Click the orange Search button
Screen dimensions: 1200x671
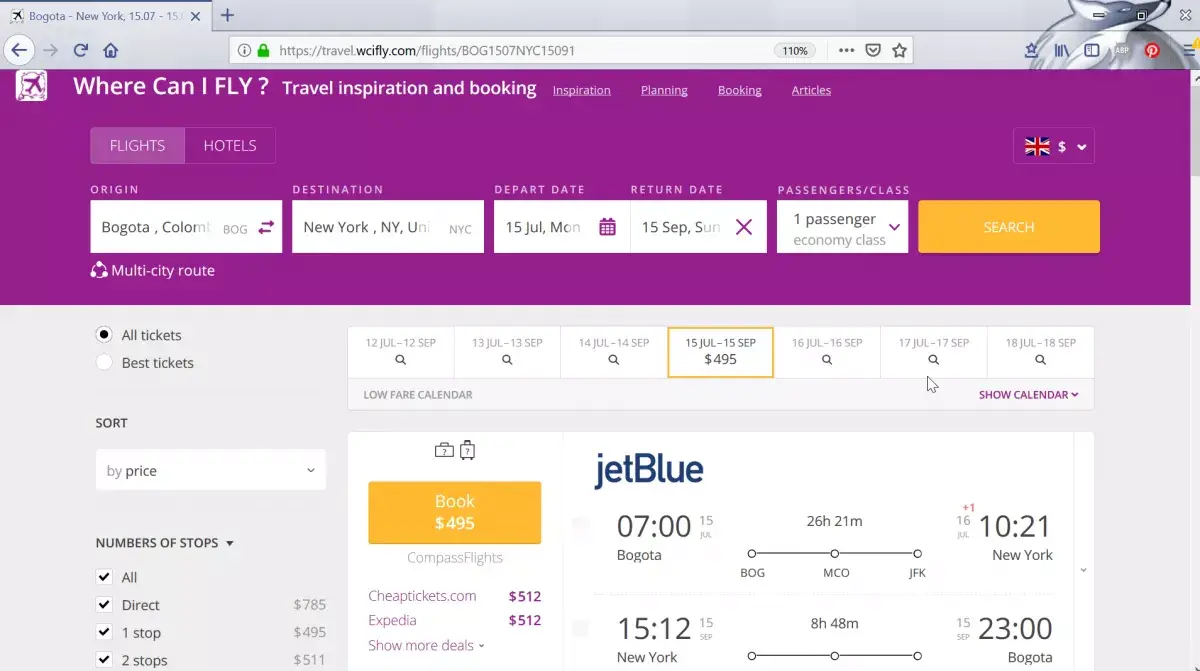coord(1009,227)
